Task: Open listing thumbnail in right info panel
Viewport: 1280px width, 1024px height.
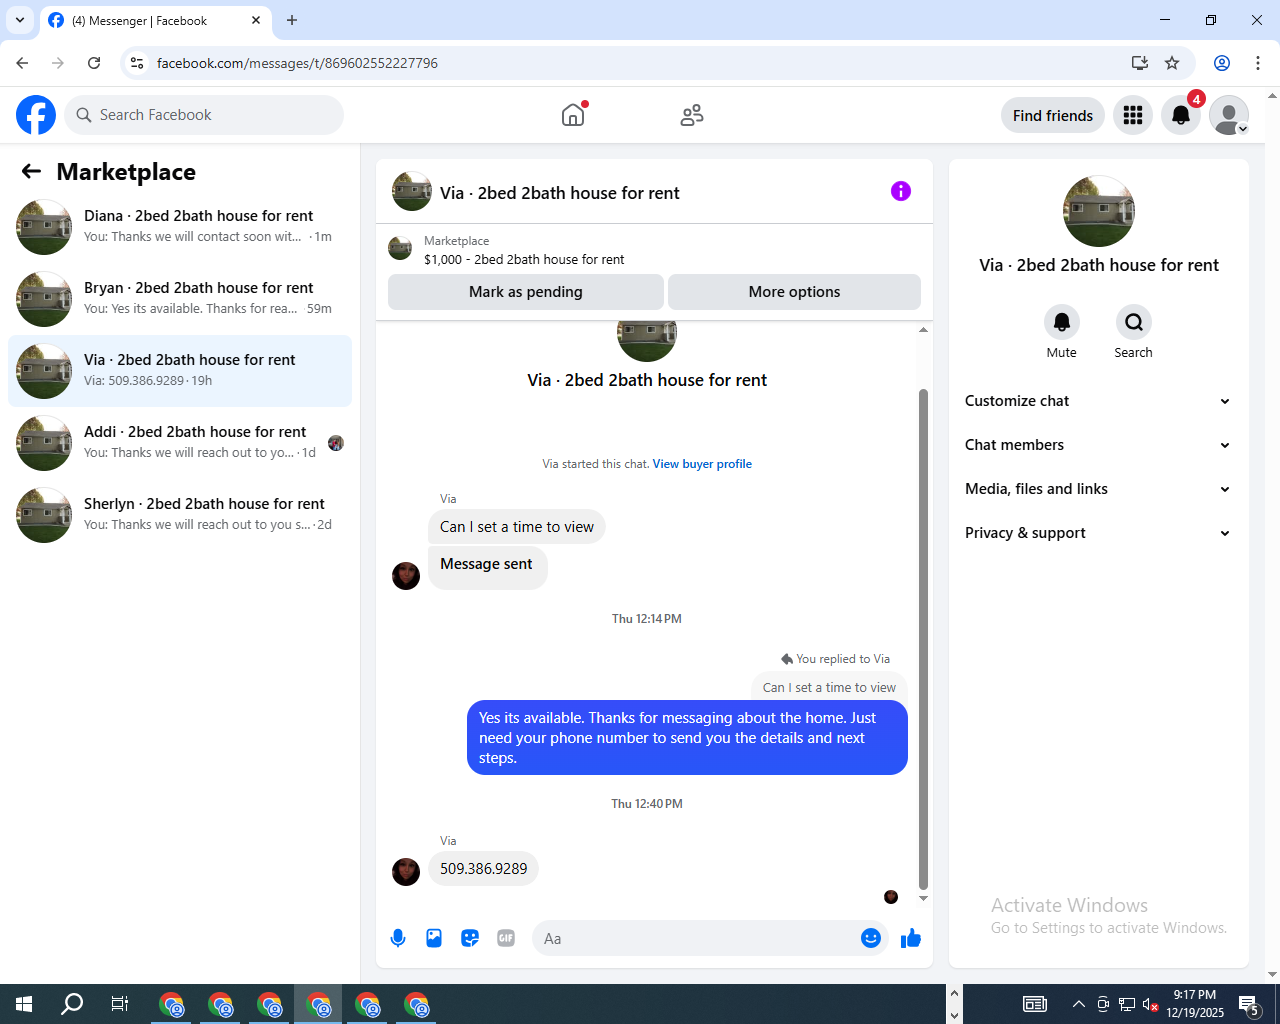Action: pyautogui.click(x=1099, y=211)
